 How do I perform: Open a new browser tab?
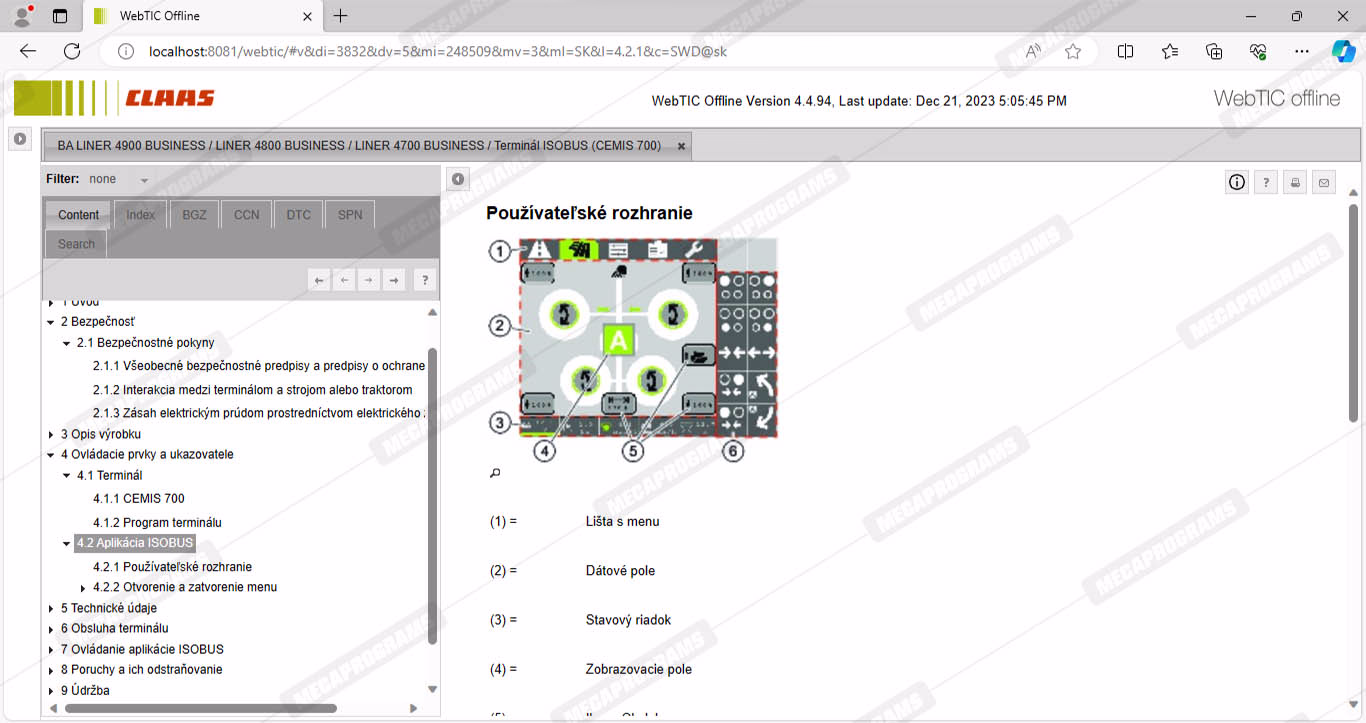[340, 16]
